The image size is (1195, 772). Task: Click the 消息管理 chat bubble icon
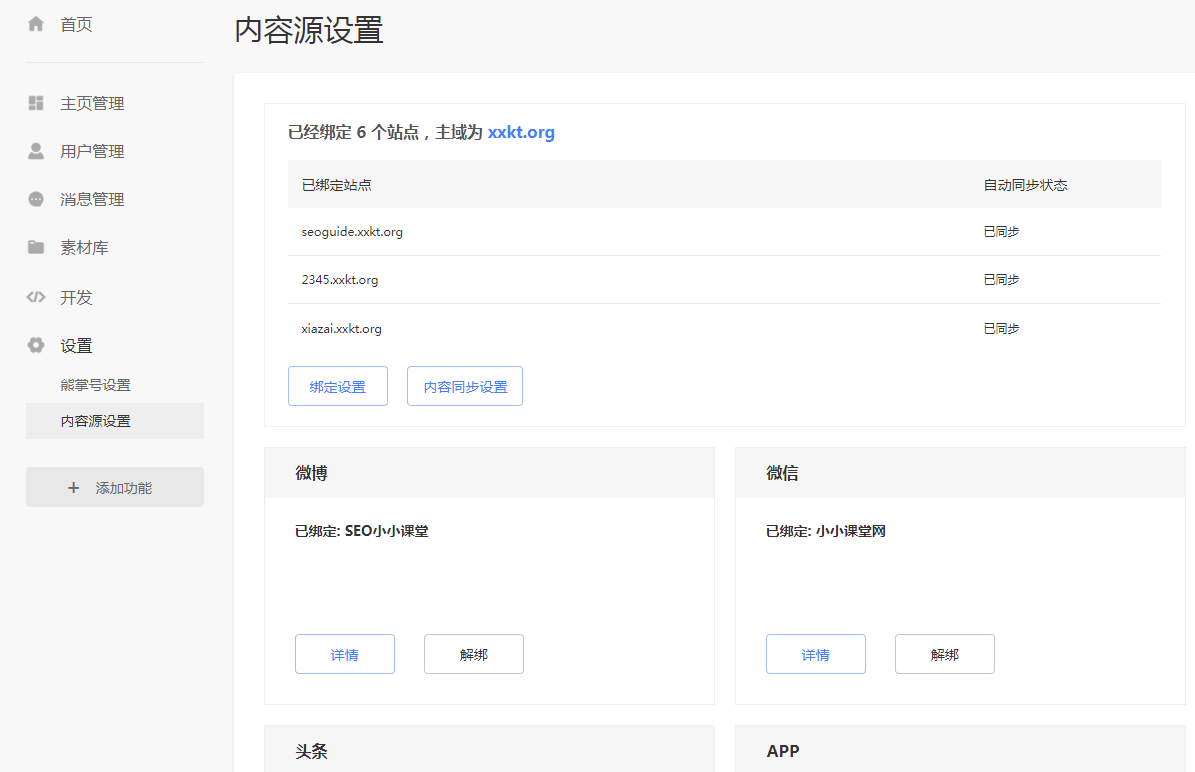[36, 199]
